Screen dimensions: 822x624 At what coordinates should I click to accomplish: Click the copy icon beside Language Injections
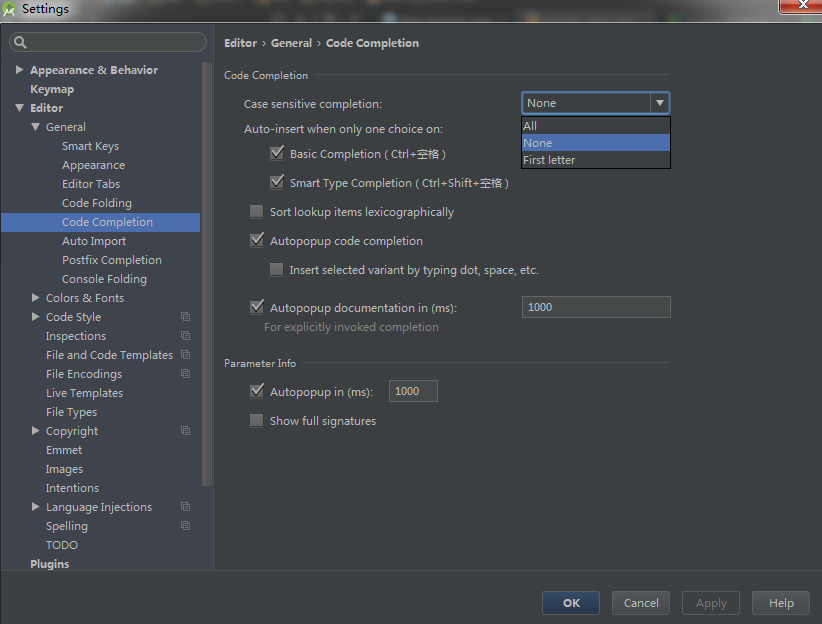pos(186,507)
